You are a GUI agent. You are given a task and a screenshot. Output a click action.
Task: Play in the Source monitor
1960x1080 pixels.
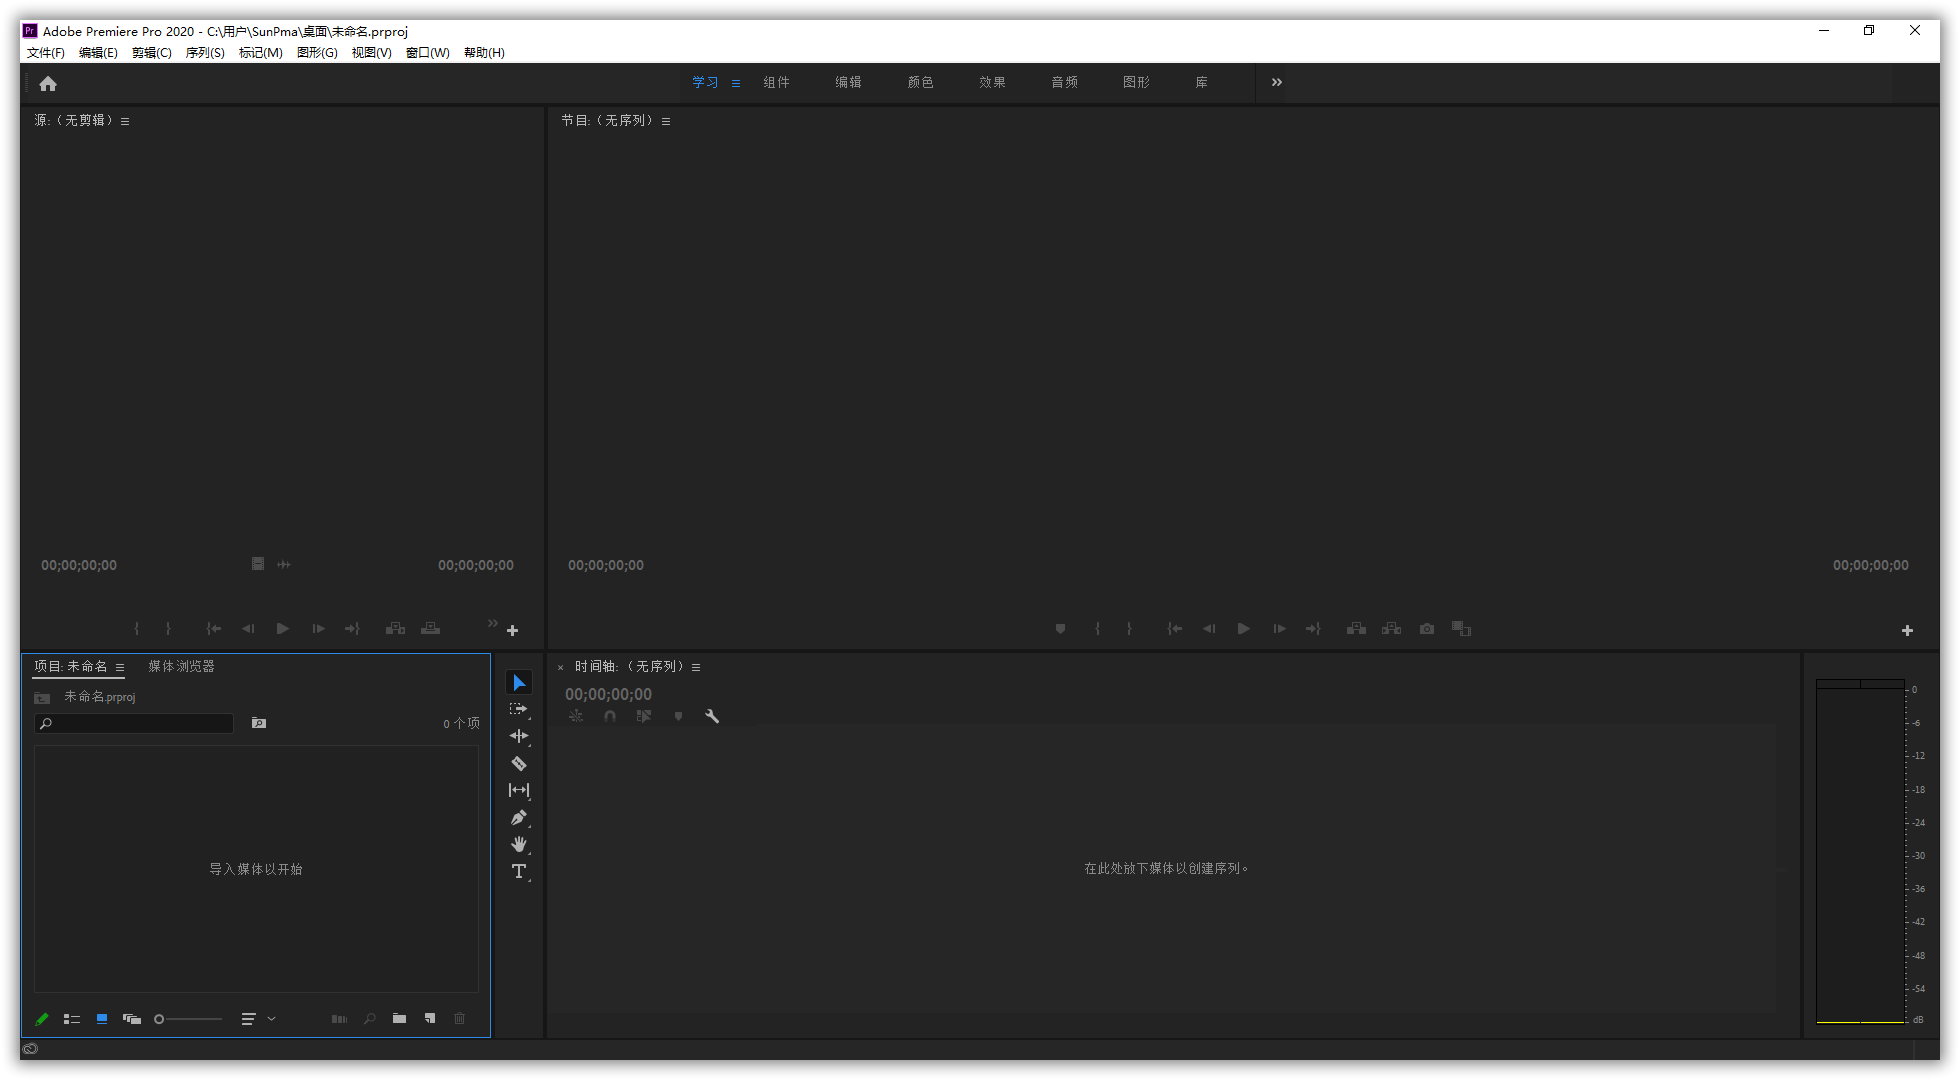click(x=283, y=629)
